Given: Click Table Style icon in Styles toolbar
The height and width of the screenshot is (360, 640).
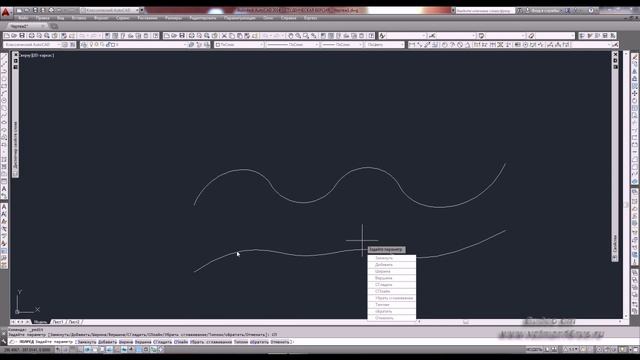Looking at the screenshot, I should click(482, 36).
